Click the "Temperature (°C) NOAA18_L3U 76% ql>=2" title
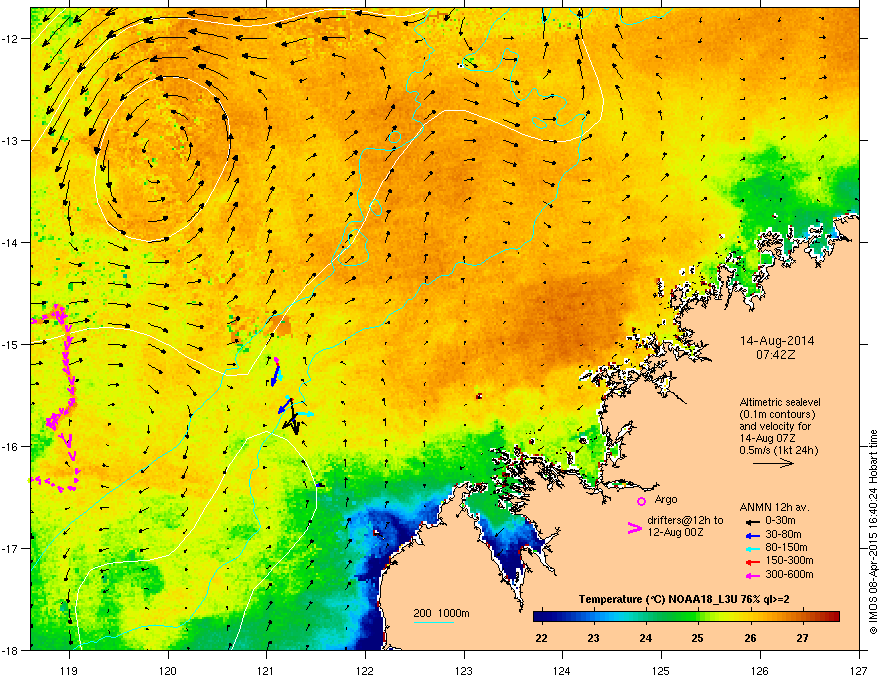The image size is (880, 680). tap(684, 599)
